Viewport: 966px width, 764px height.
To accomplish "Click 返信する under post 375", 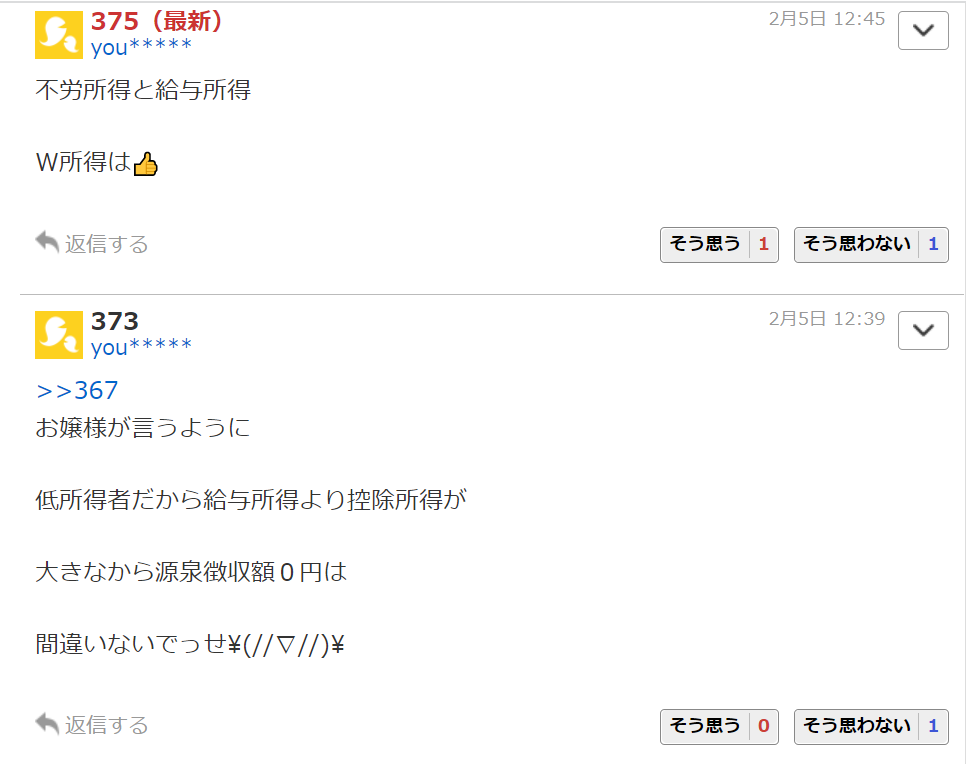I will 107,244.
